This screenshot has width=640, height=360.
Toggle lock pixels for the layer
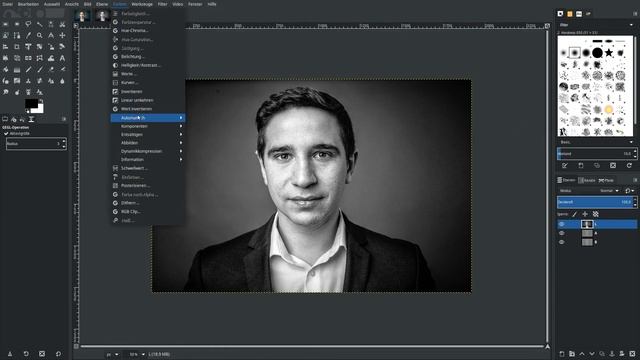[574, 214]
